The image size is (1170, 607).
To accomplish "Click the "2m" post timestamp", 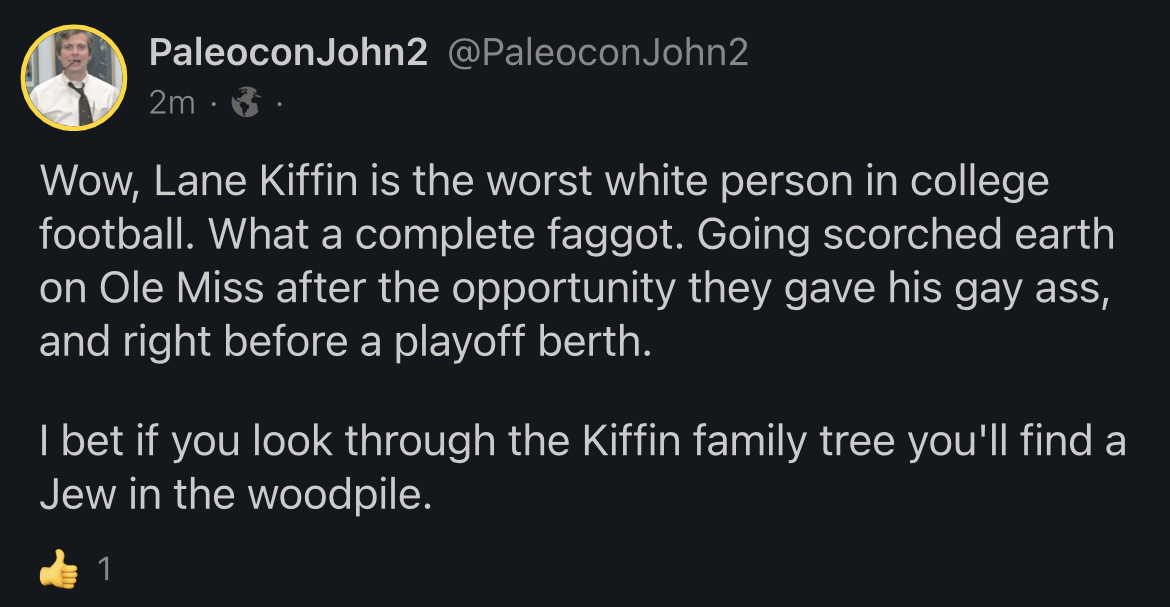I will (172, 102).
